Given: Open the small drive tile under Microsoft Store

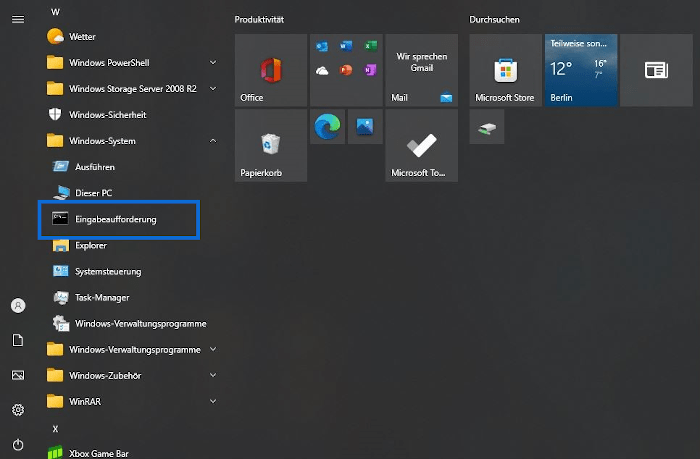Looking at the screenshot, I should (x=487, y=127).
